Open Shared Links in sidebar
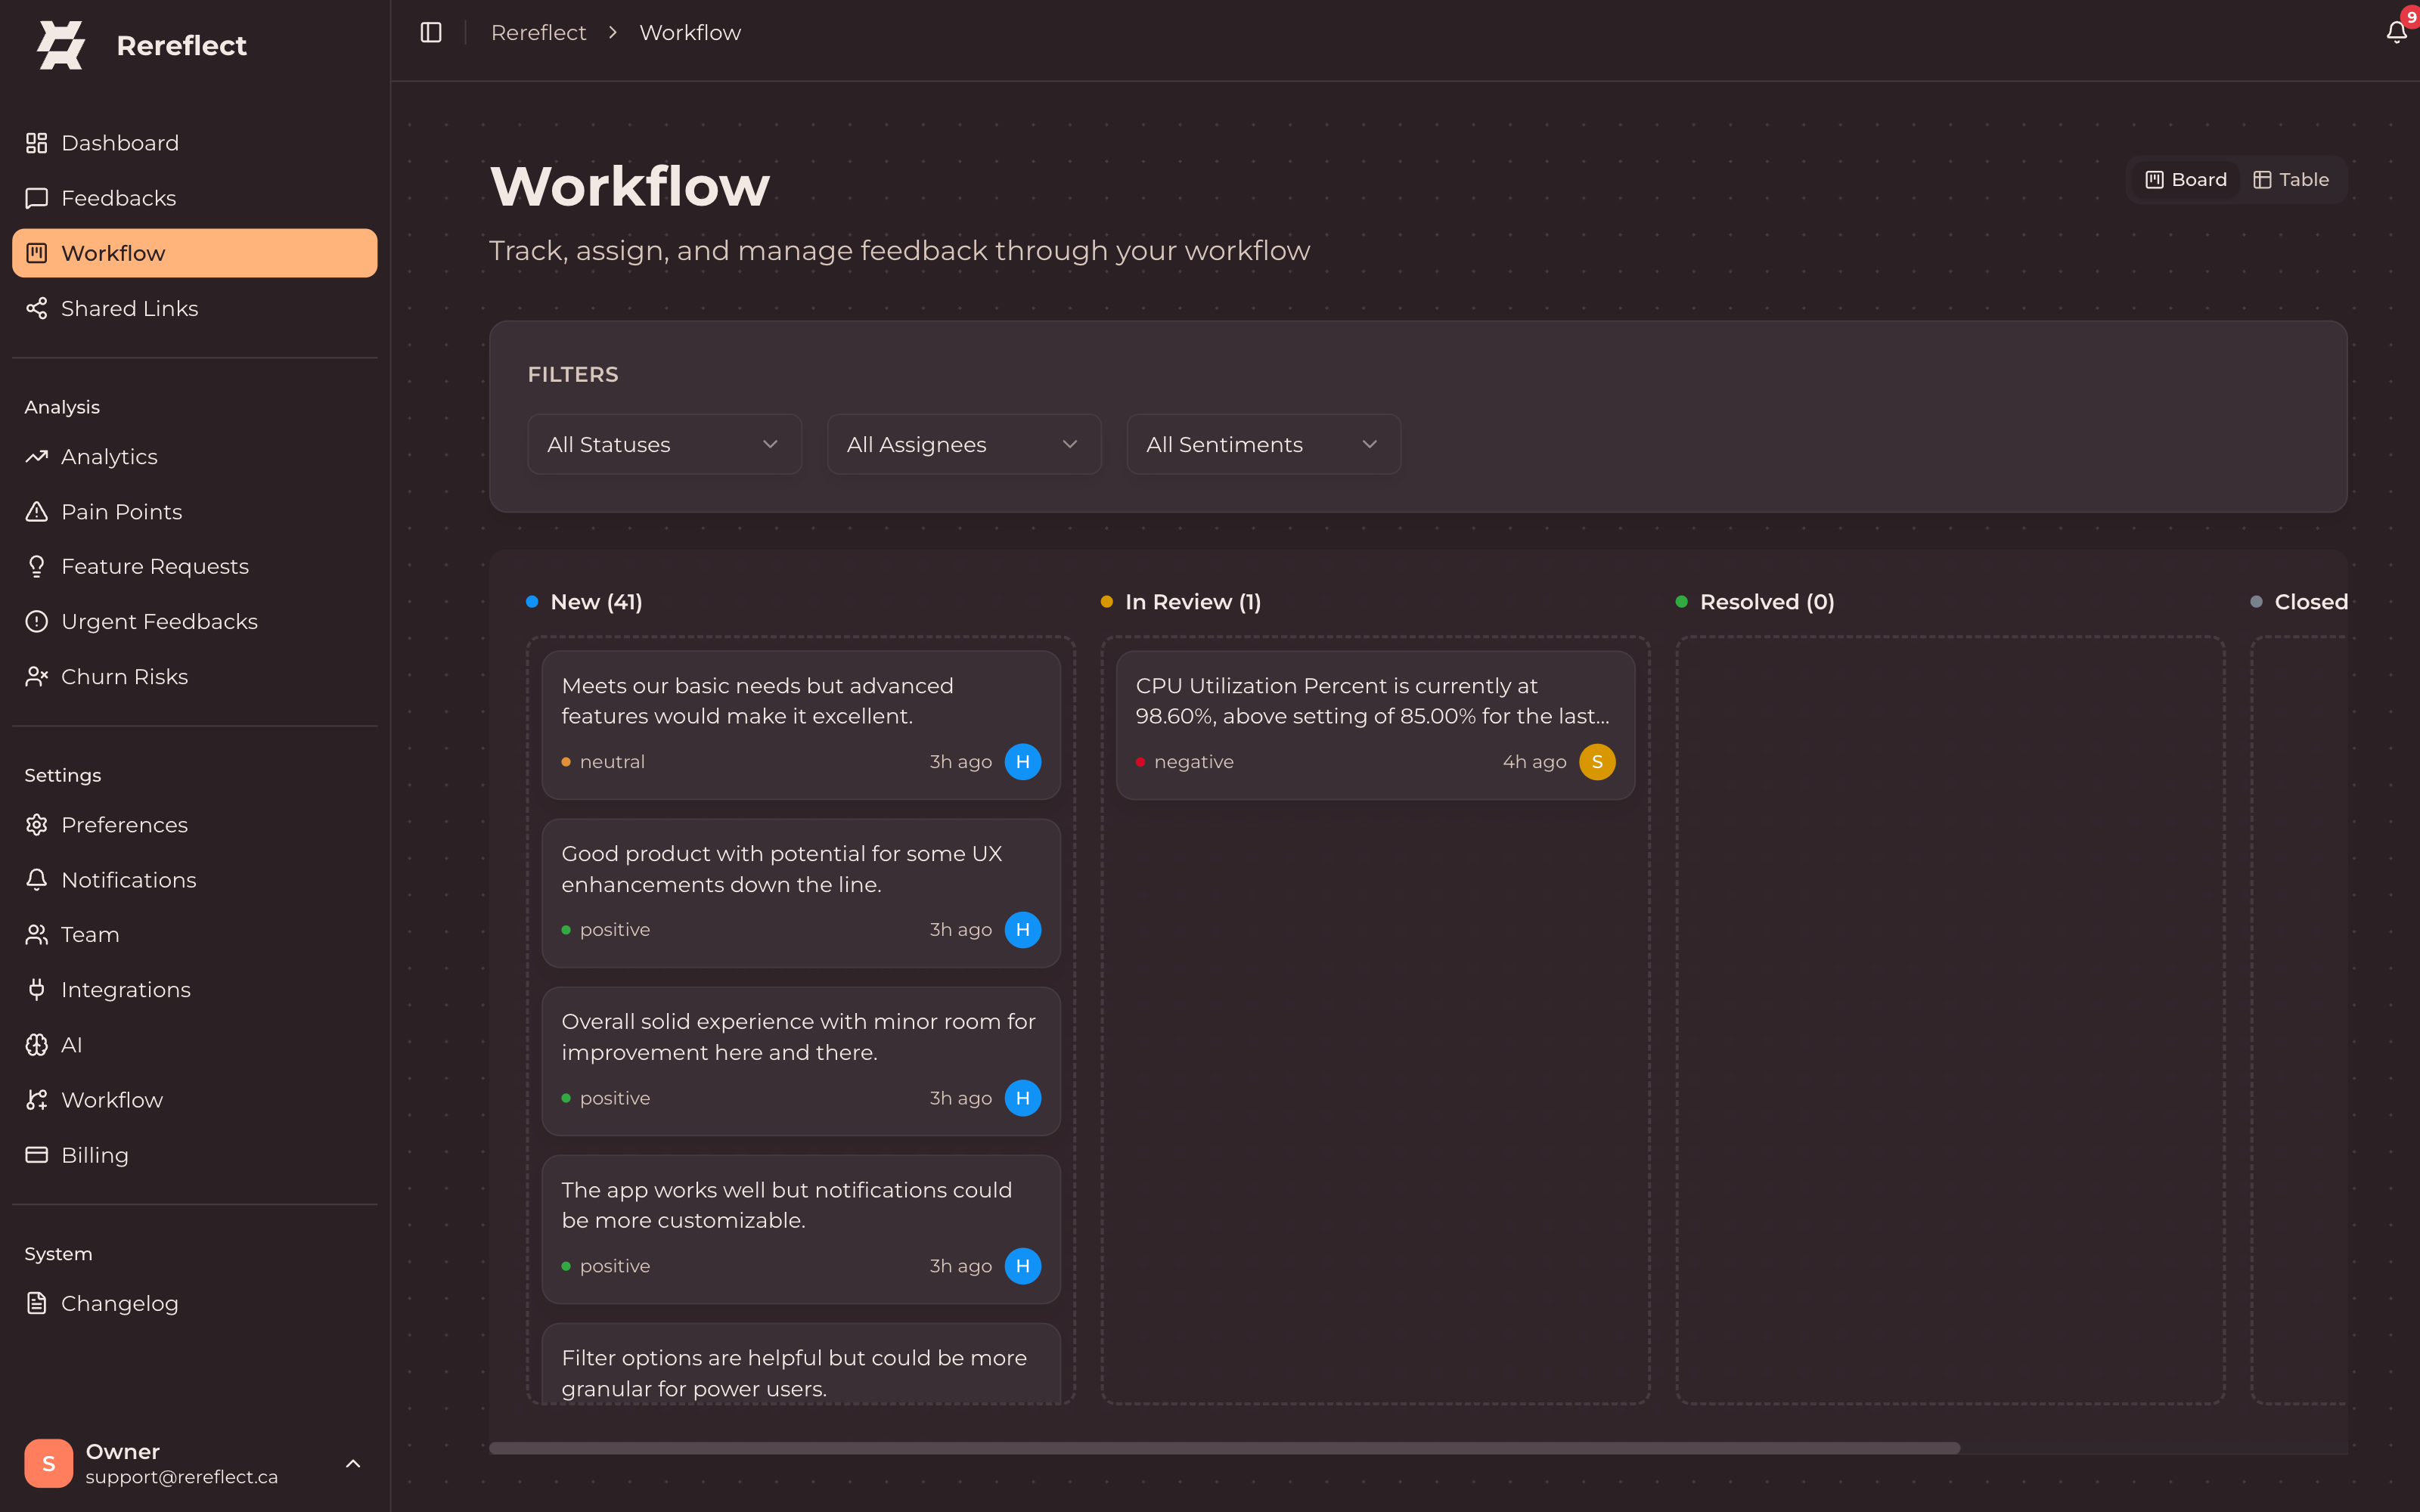The width and height of the screenshot is (2420, 1512). tap(129, 309)
